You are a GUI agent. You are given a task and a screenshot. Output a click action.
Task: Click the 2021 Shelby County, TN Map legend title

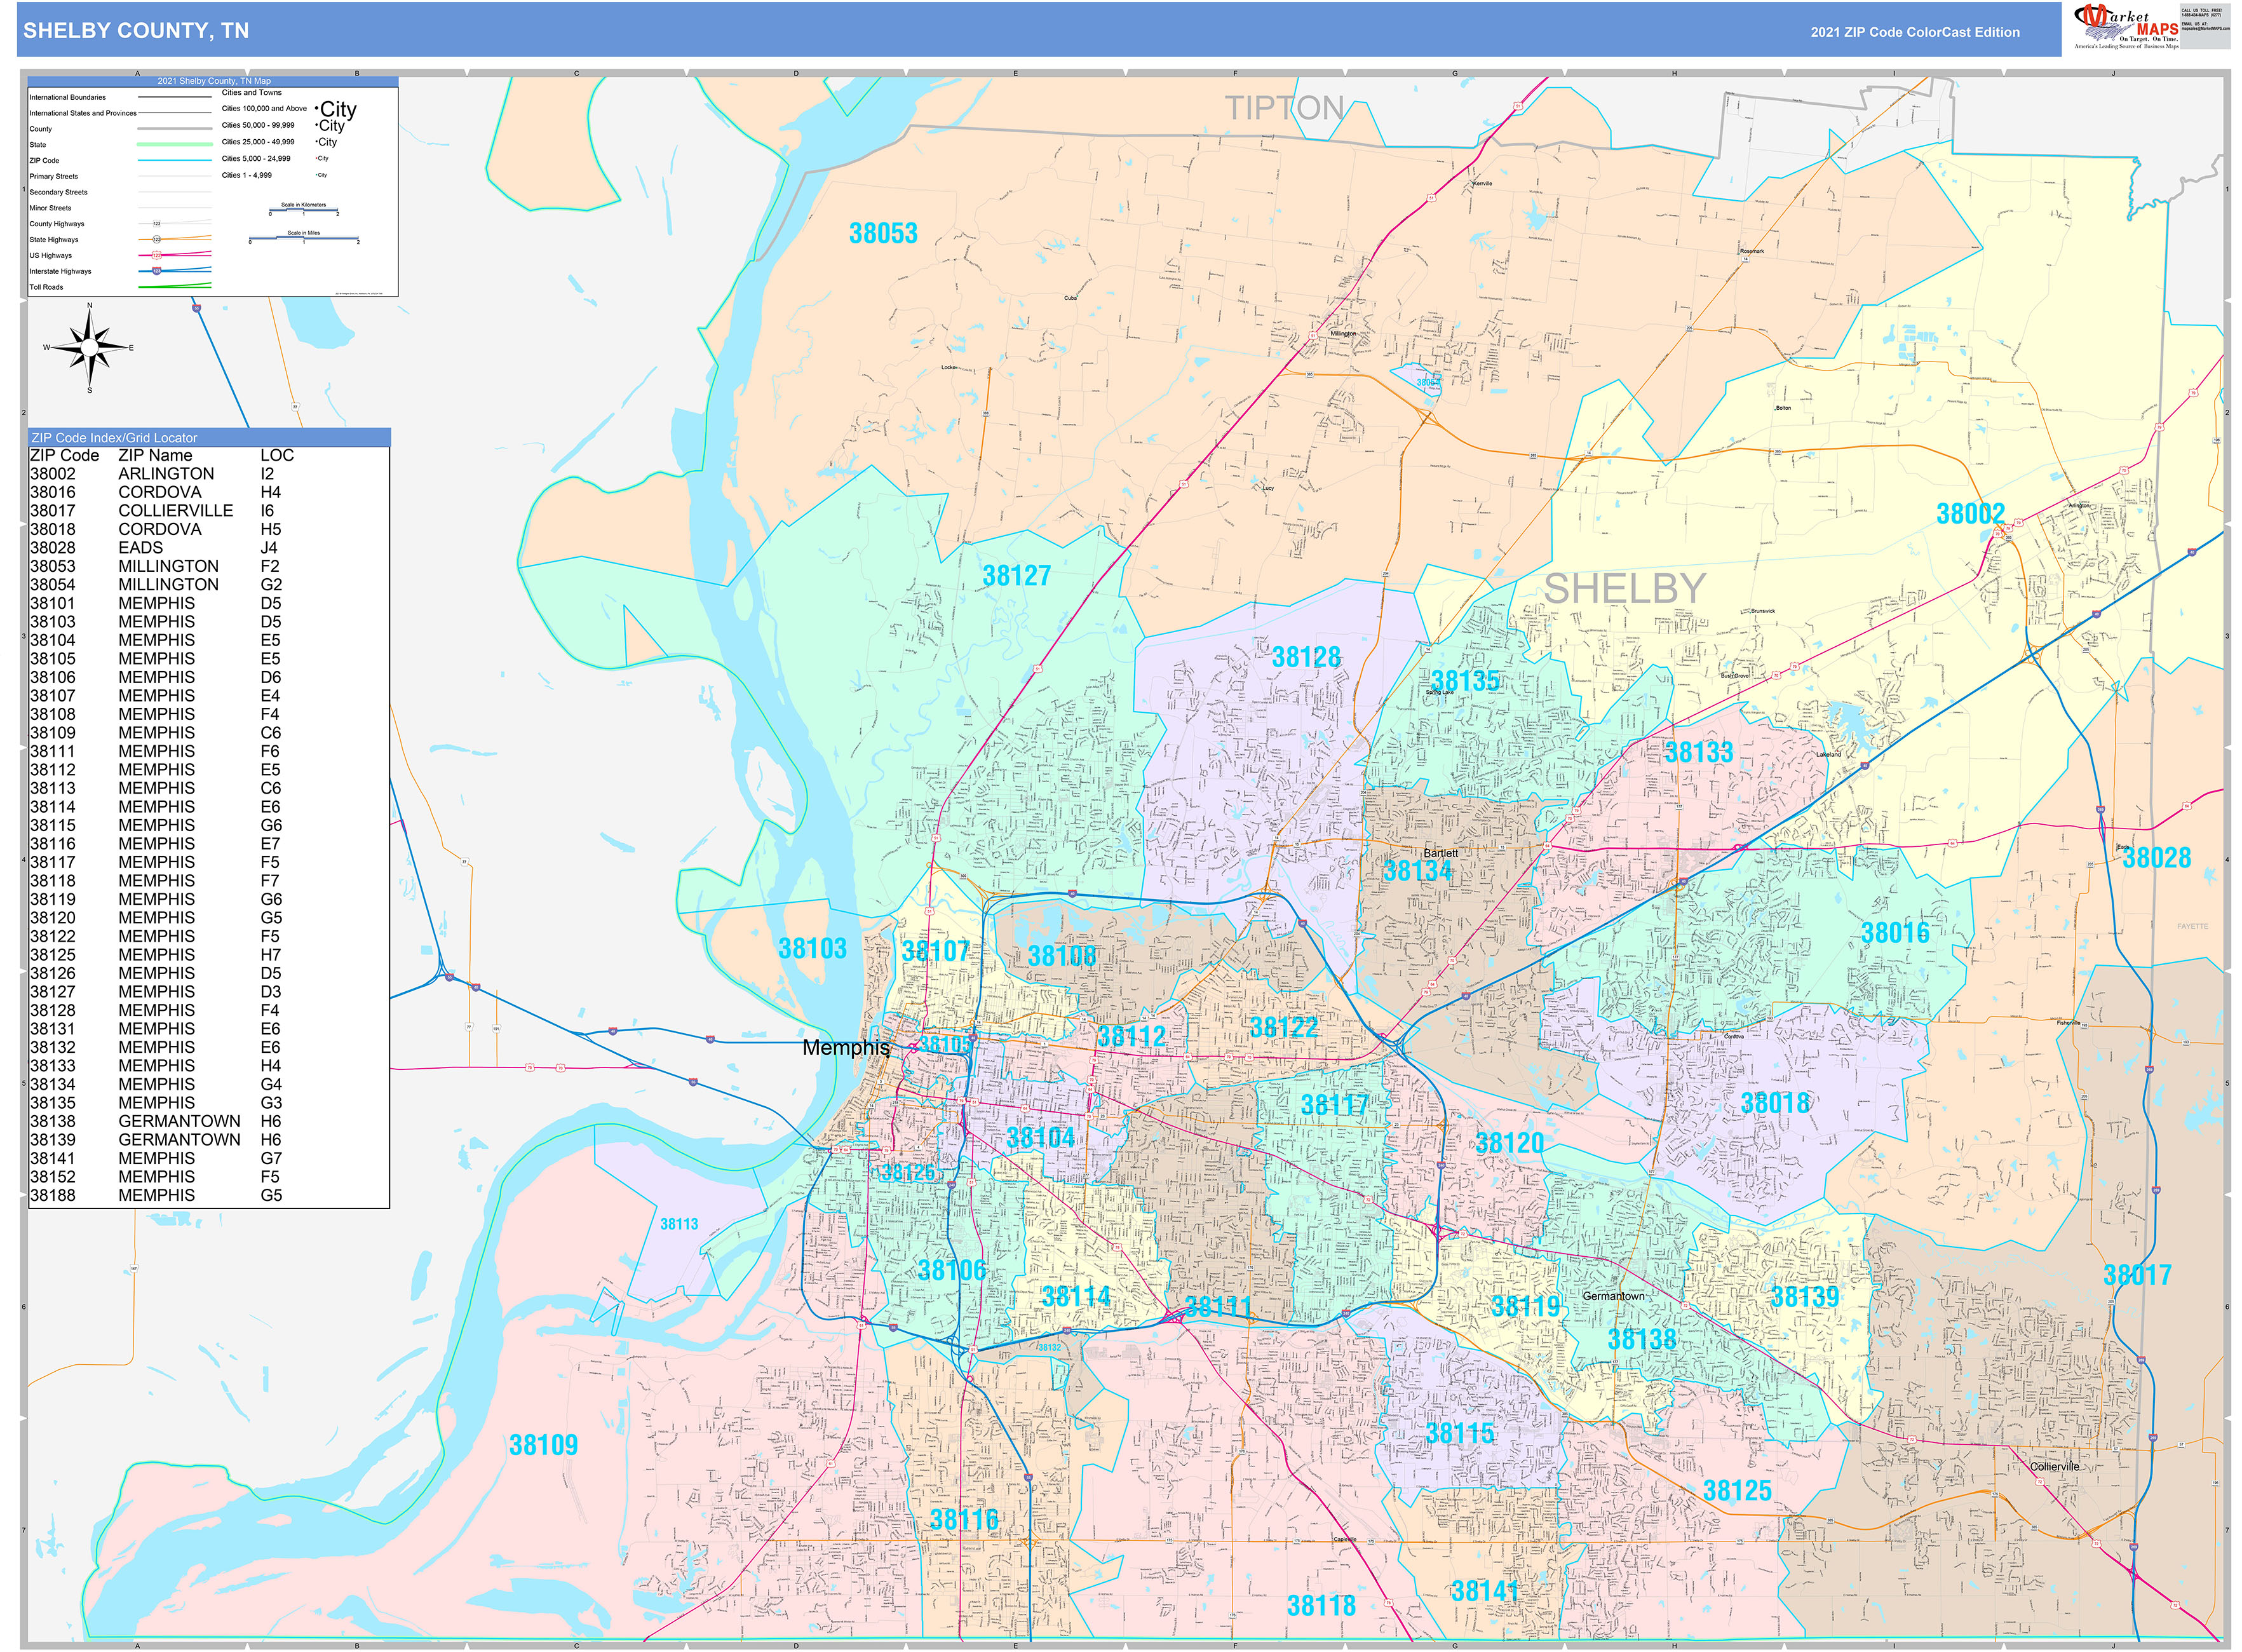tap(213, 81)
